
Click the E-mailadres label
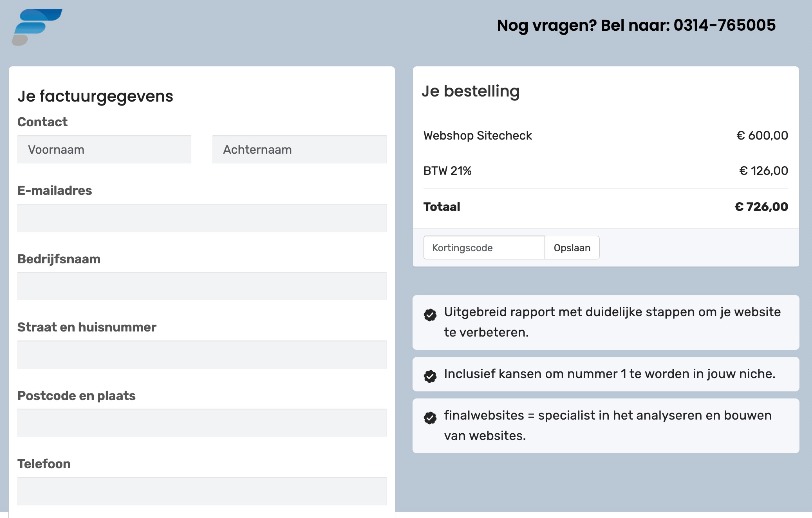55,190
